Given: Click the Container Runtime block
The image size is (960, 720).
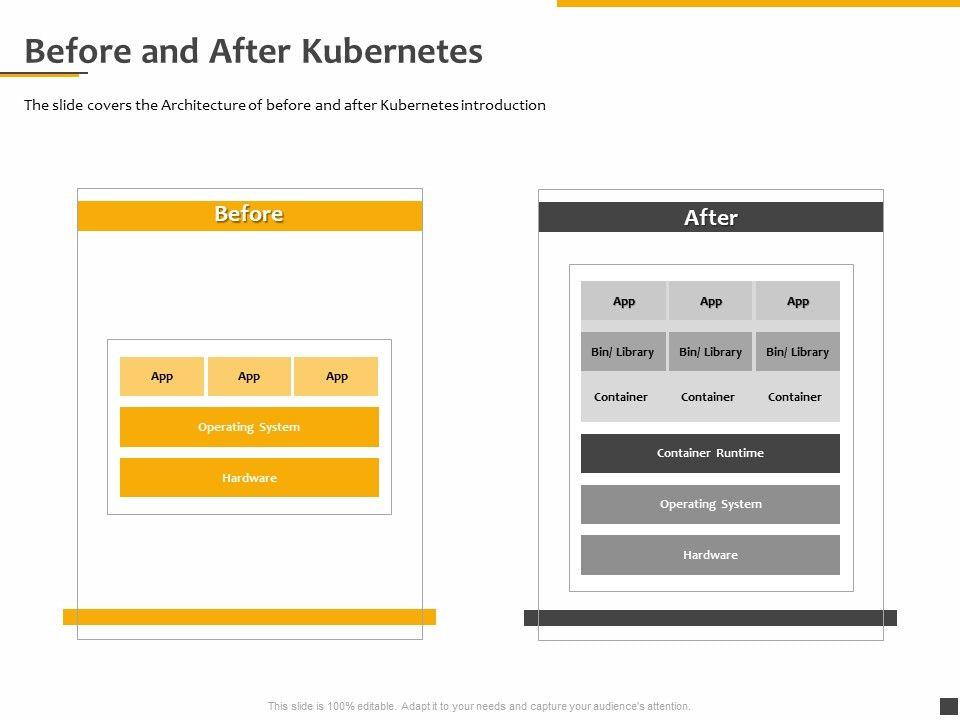Looking at the screenshot, I should (x=710, y=453).
